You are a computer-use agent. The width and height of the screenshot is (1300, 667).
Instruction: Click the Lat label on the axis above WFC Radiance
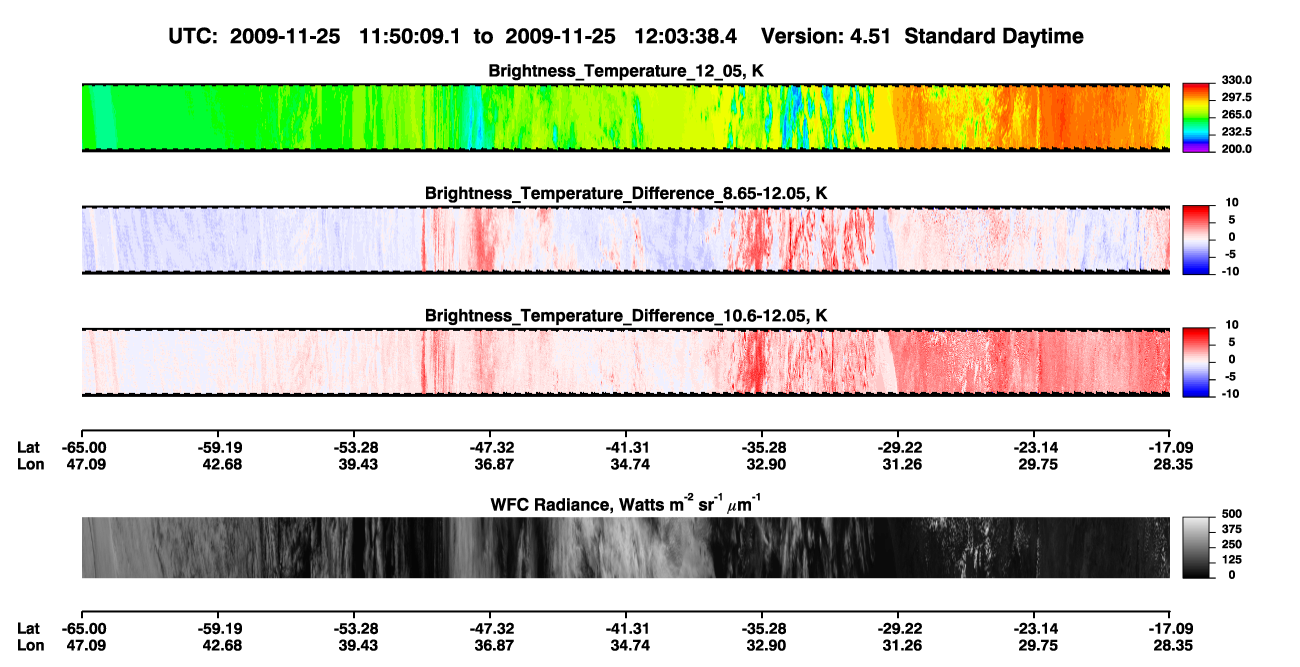pyautogui.click(x=28, y=447)
